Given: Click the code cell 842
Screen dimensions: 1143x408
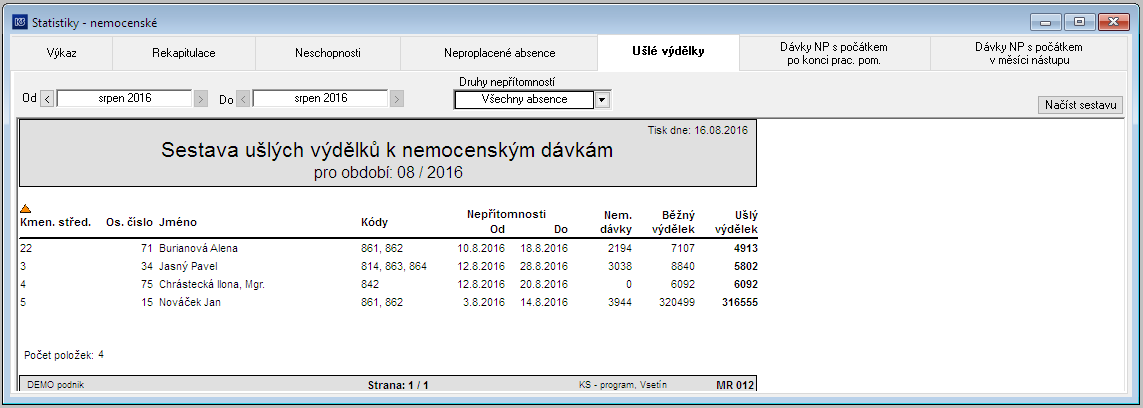Looking at the screenshot, I should [369, 284].
